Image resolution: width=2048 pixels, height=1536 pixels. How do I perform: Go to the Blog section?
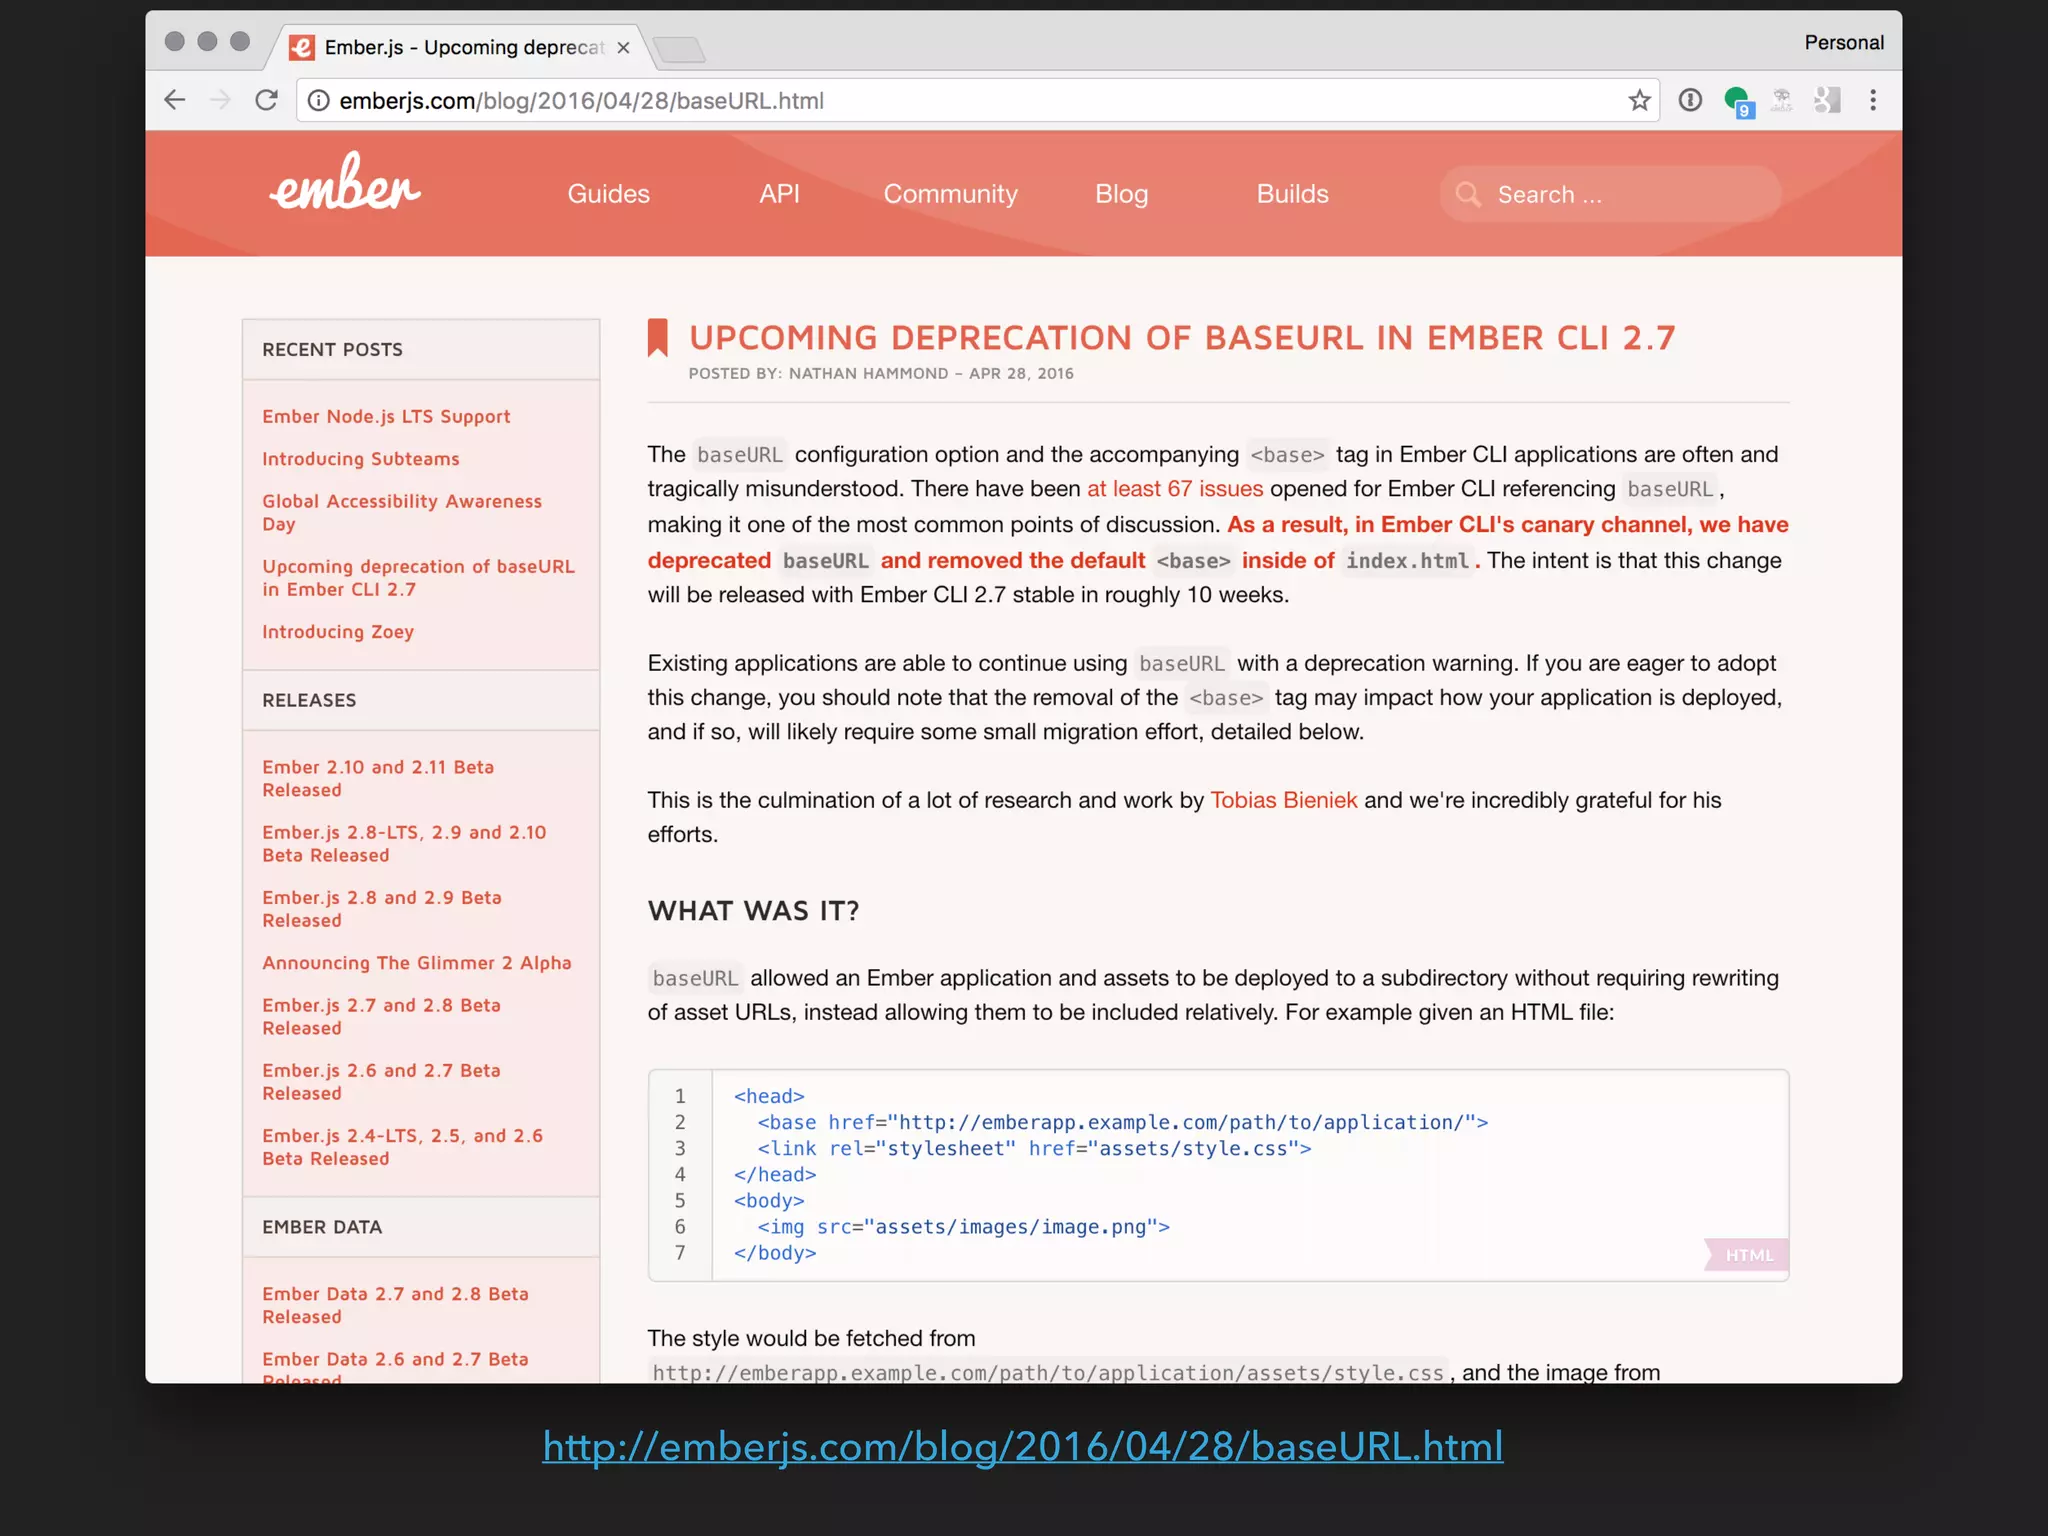1121,194
